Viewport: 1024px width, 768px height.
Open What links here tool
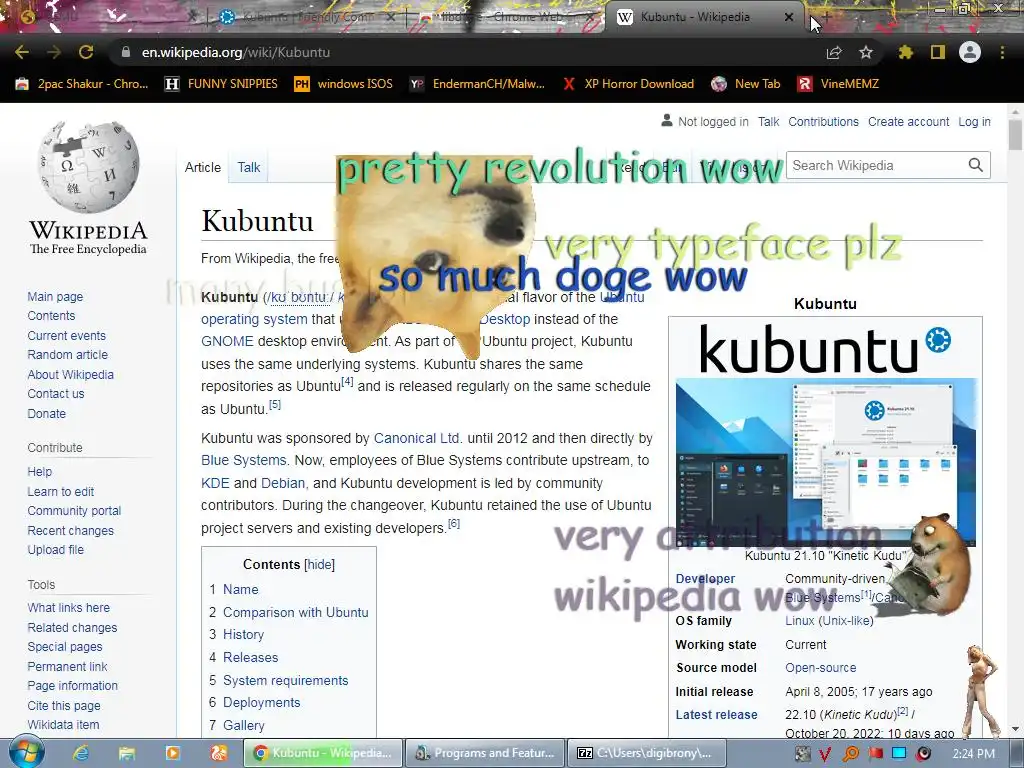click(69, 607)
